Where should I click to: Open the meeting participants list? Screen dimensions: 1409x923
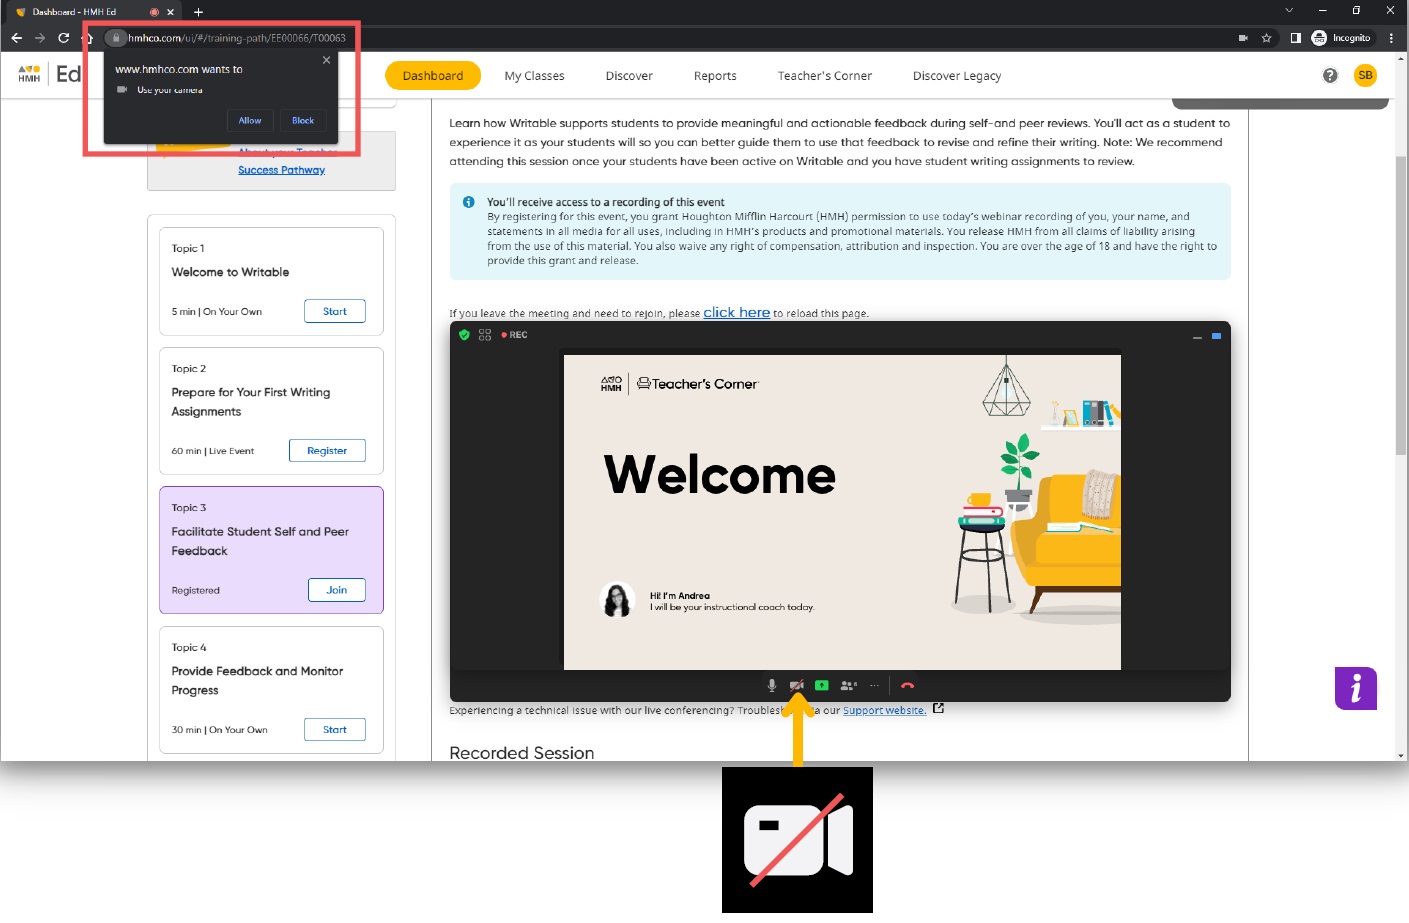(848, 686)
